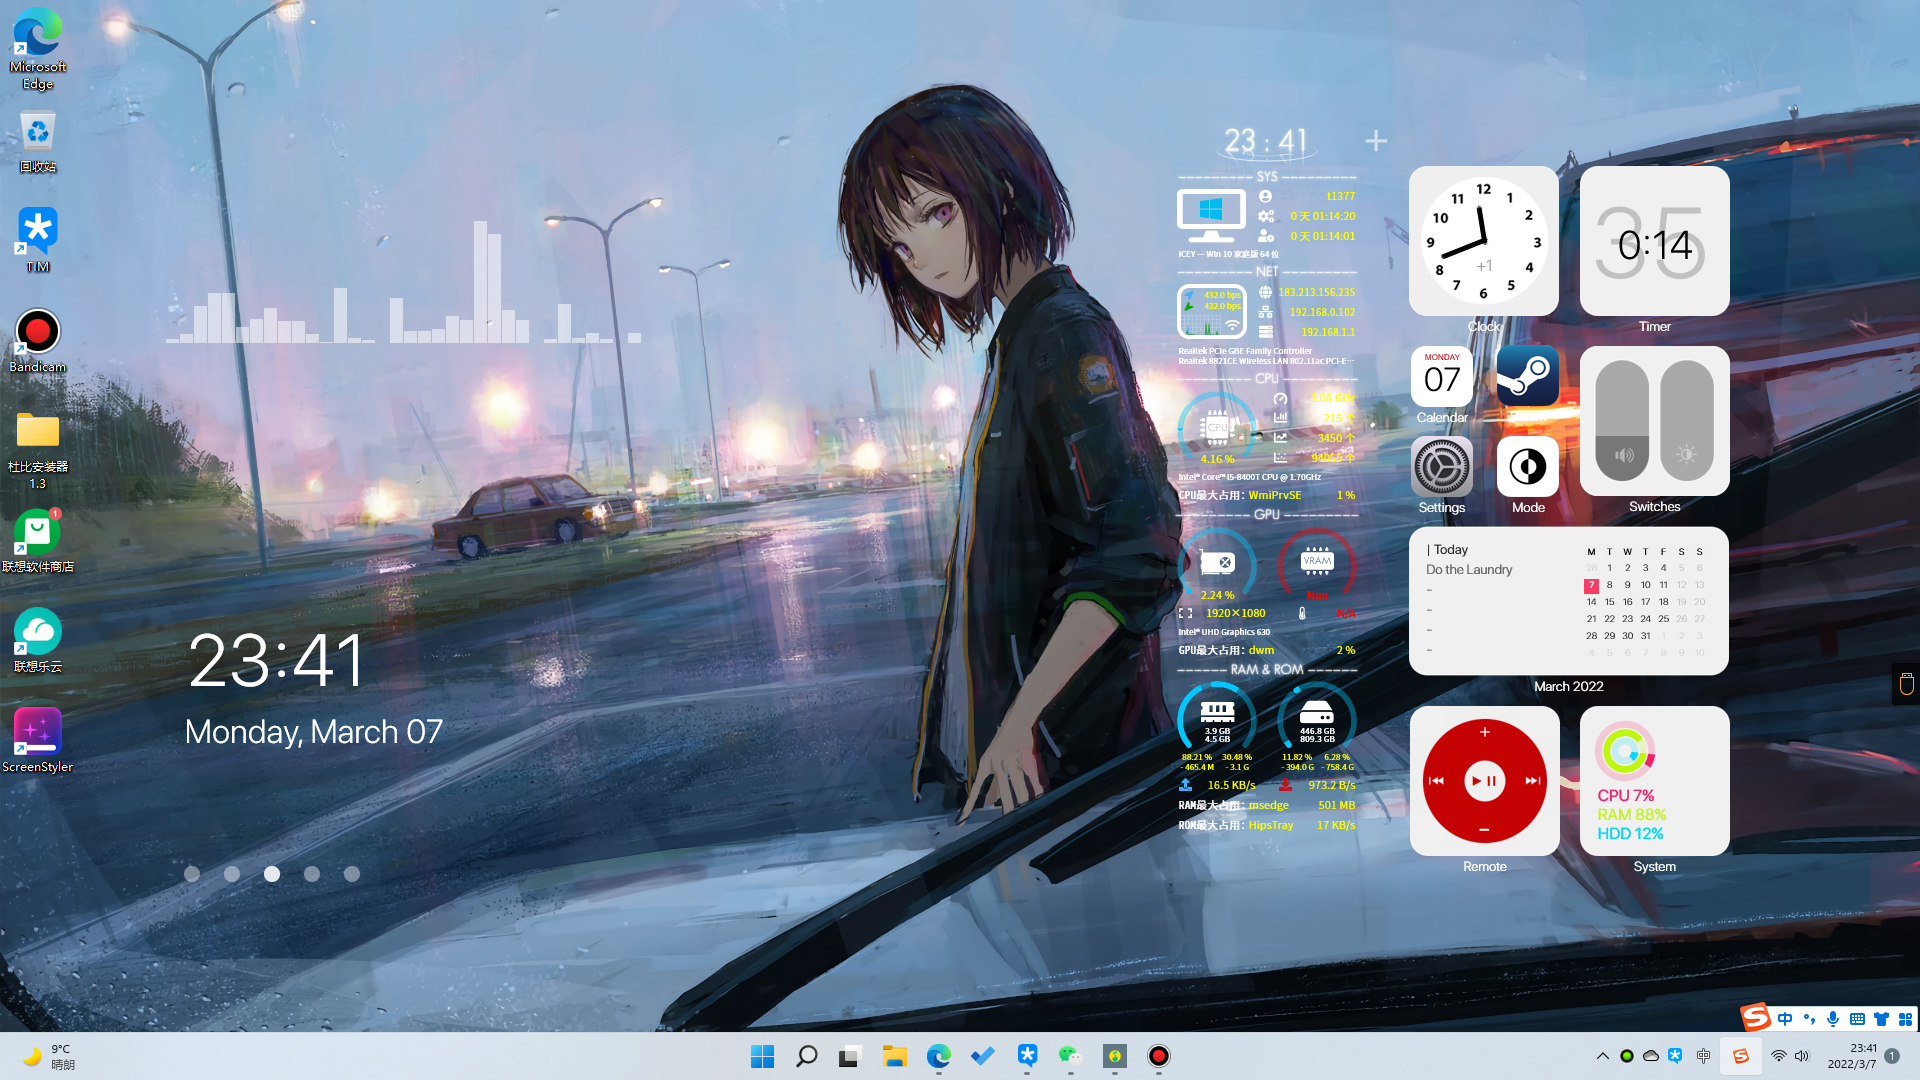Click the volume slider in Switches
Image resolution: width=1920 pixels, height=1080 pixels.
(1622, 421)
